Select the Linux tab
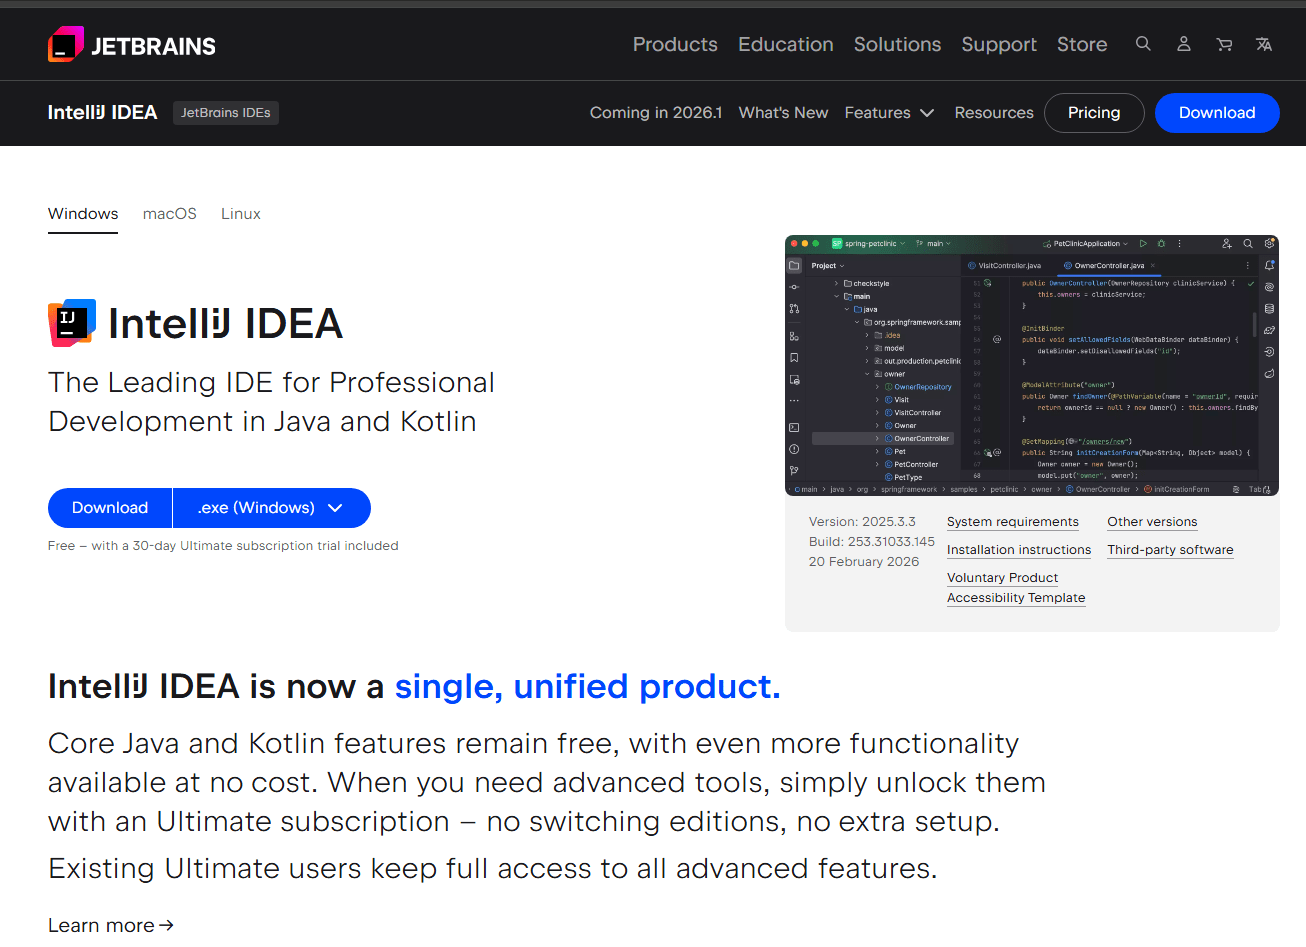 point(241,214)
